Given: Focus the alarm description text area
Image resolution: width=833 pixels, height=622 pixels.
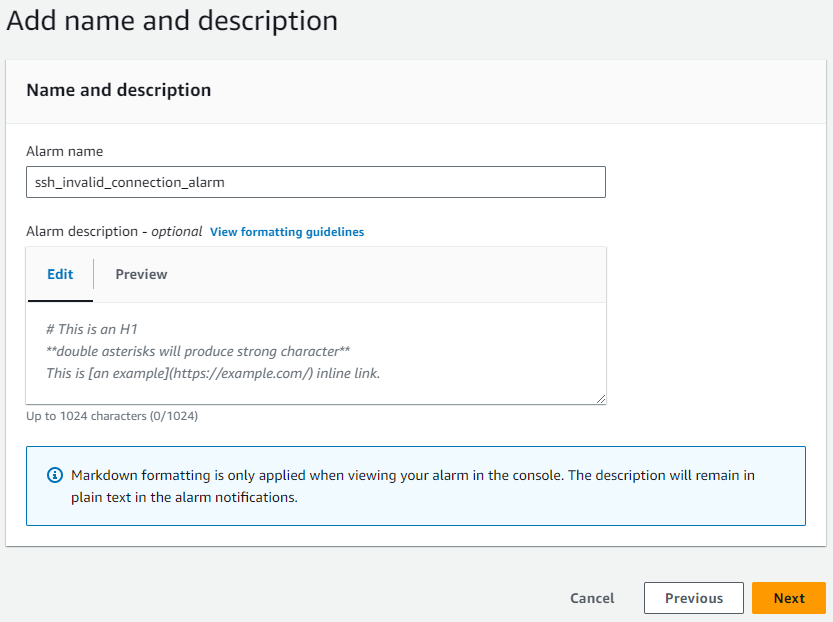Looking at the screenshot, I should click(x=316, y=353).
